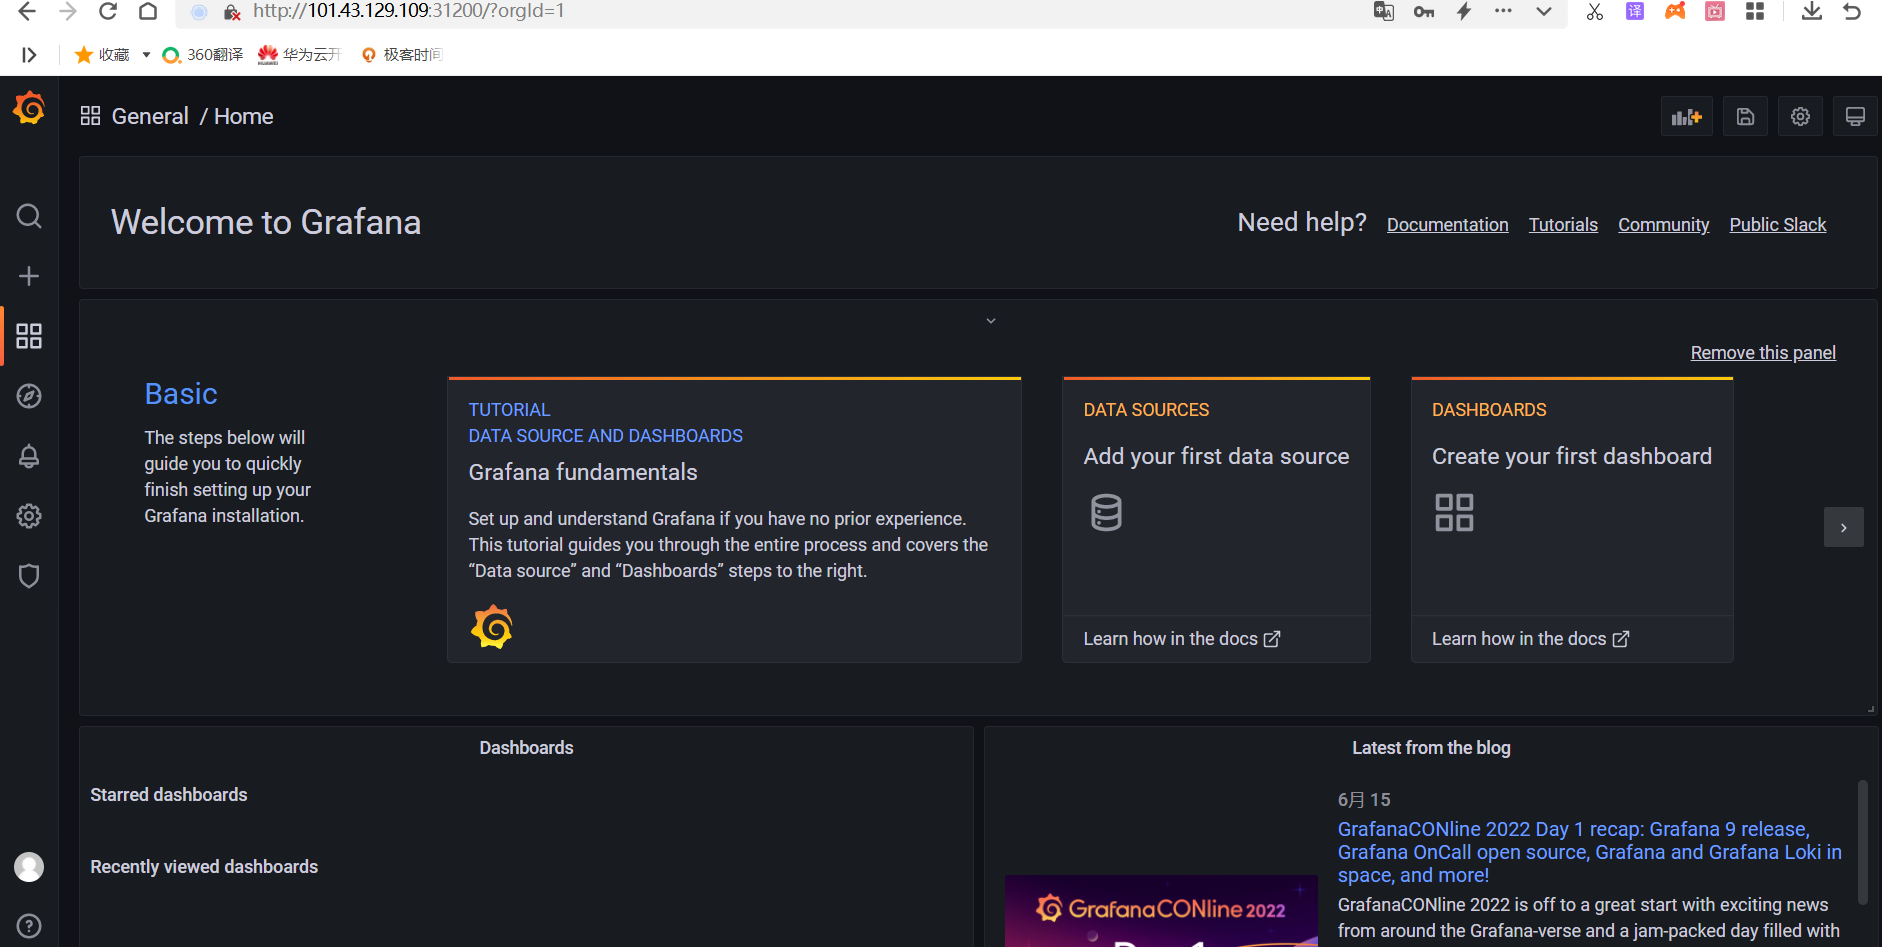The height and width of the screenshot is (947, 1882).
Task: Click the Home breadcrumb
Action: click(244, 116)
